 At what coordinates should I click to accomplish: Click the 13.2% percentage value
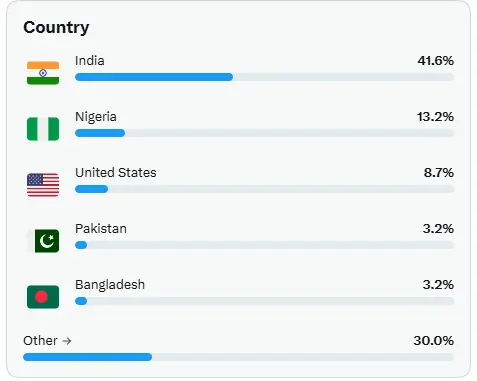coord(435,117)
